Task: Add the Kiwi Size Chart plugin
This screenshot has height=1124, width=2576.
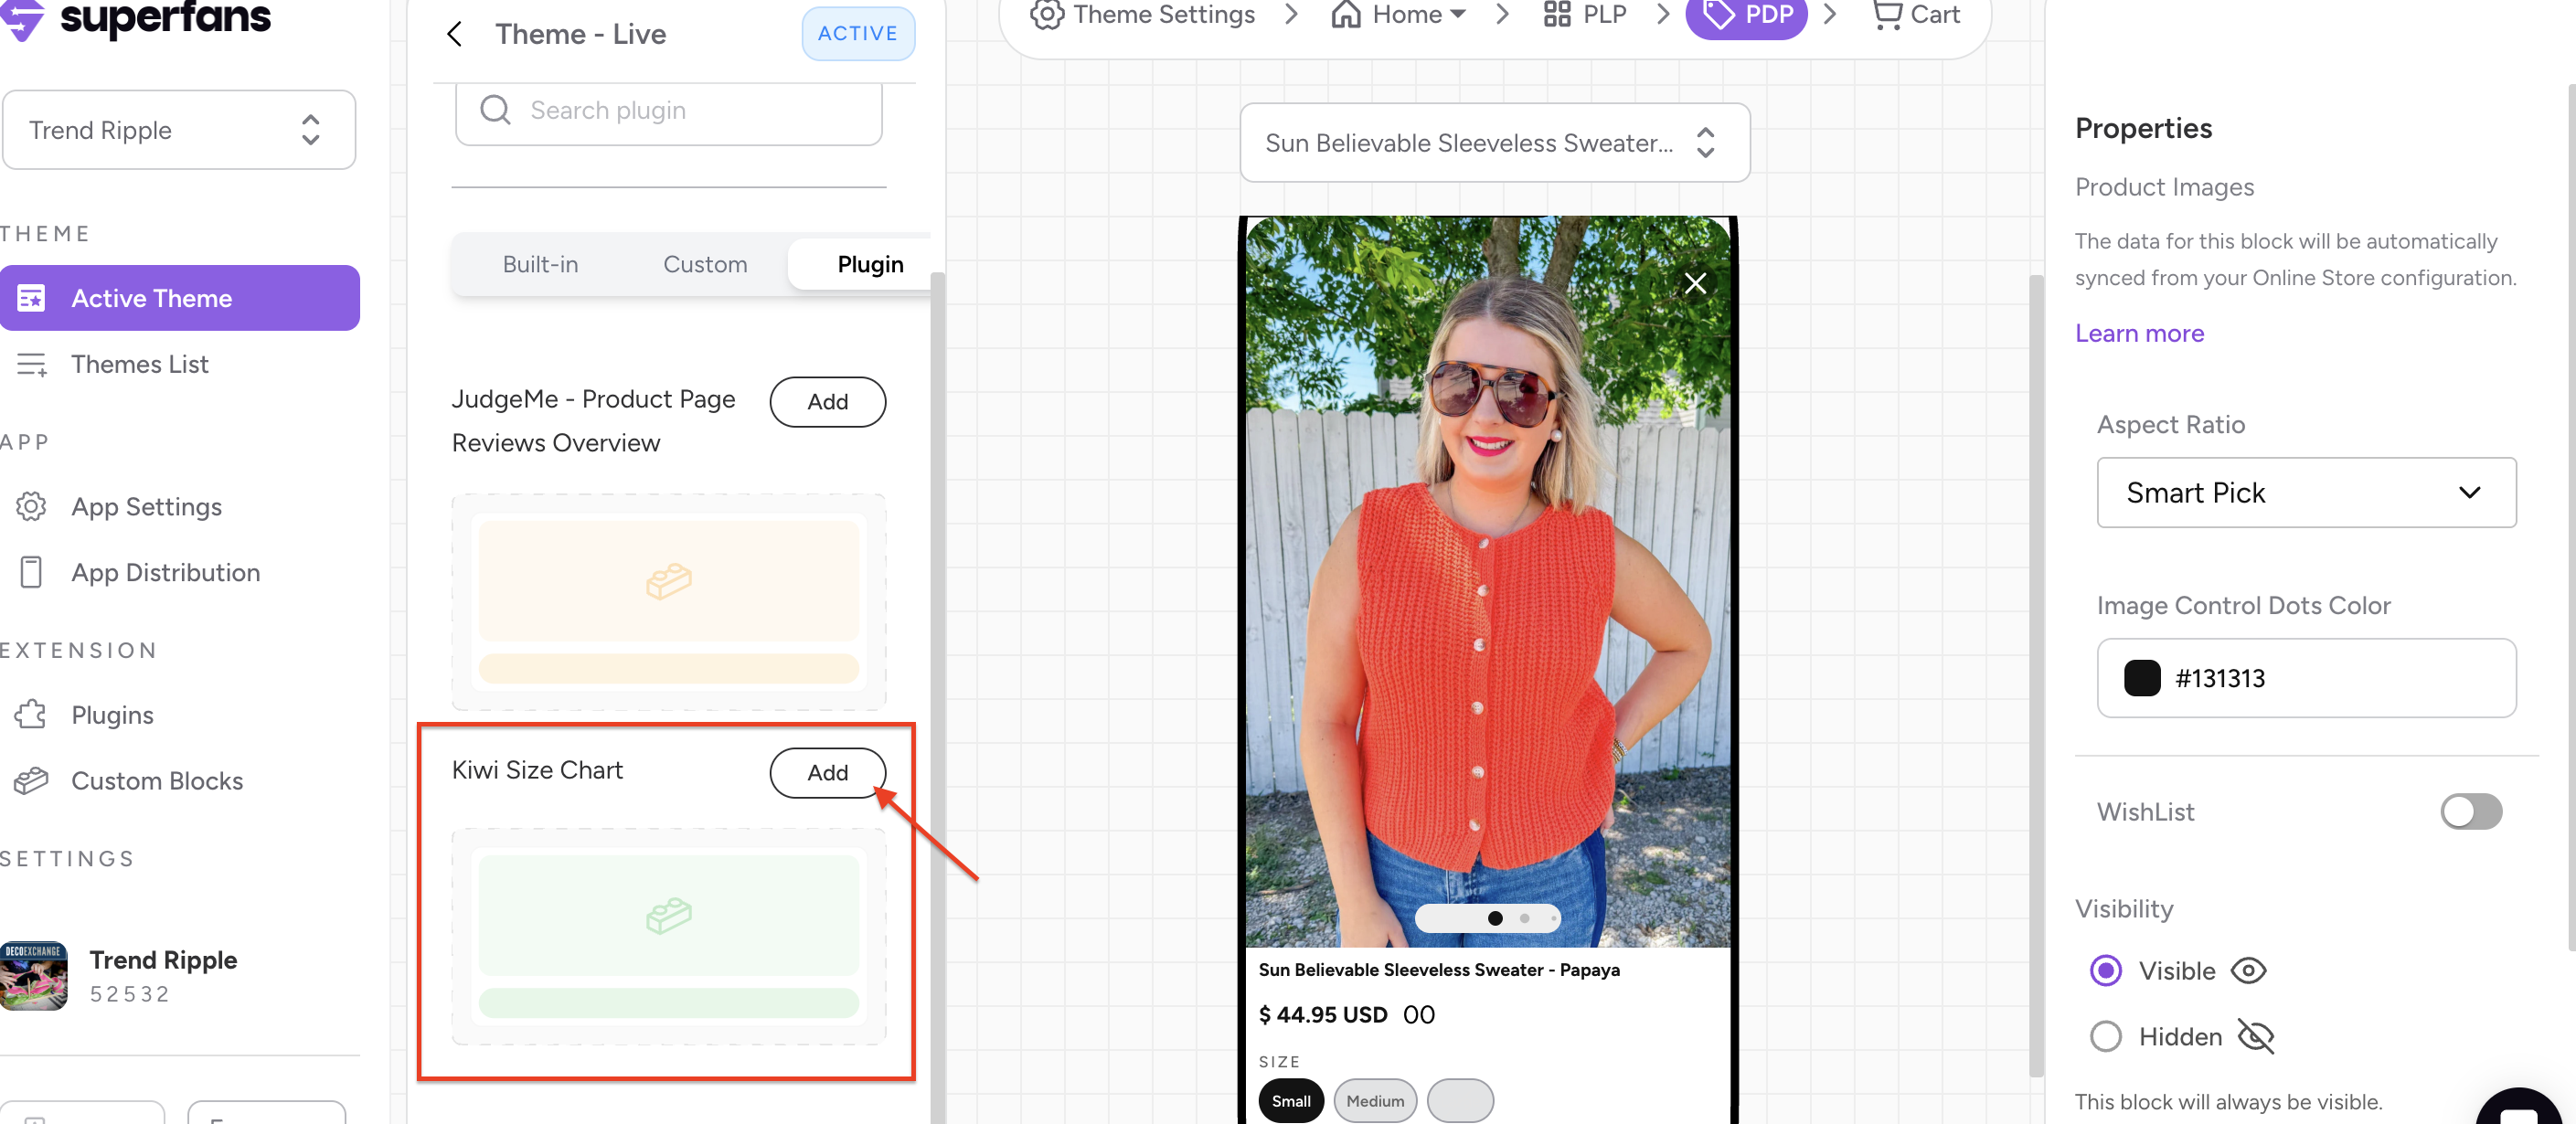Action: pyautogui.click(x=826, y=772)
